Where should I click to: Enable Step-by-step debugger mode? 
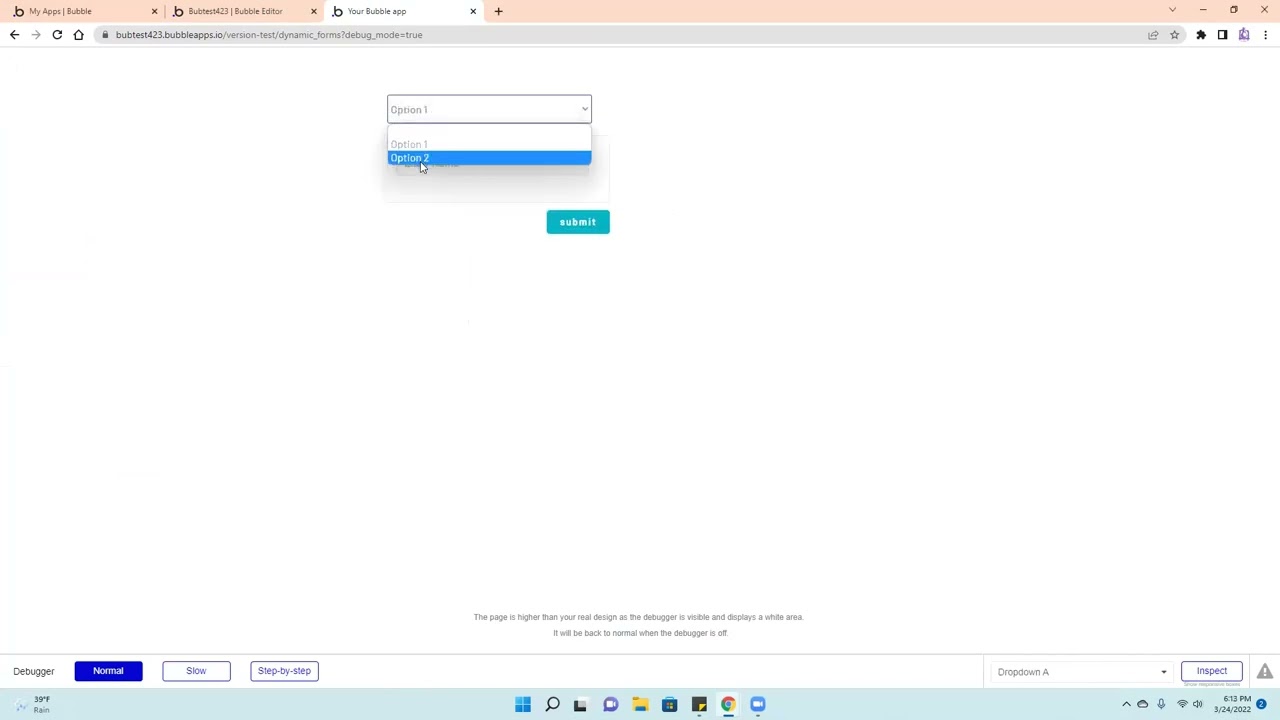(284, 671)
